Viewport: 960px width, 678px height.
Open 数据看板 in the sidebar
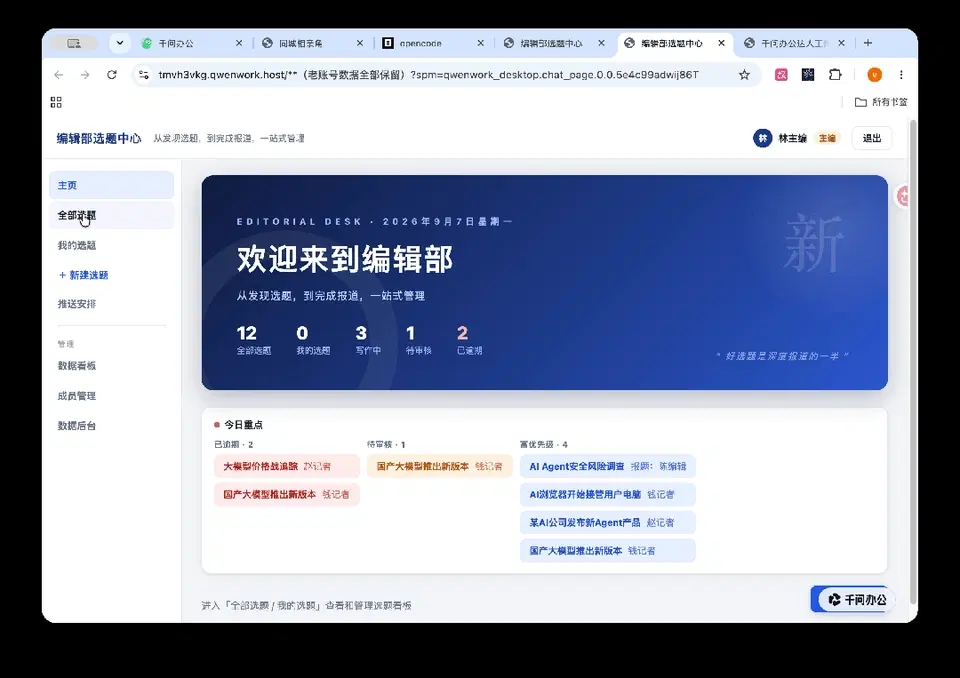(x=111, y=366)
